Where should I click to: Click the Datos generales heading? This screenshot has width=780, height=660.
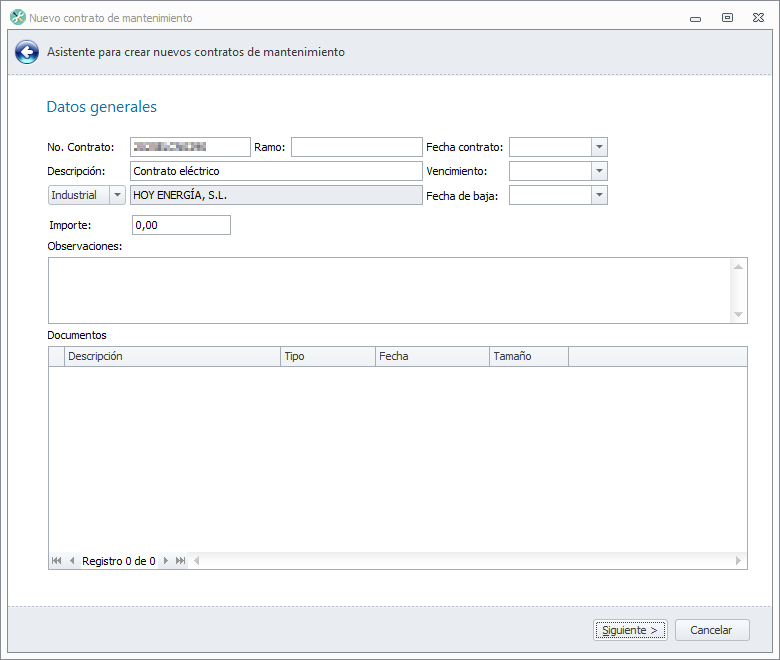(101, 106)
